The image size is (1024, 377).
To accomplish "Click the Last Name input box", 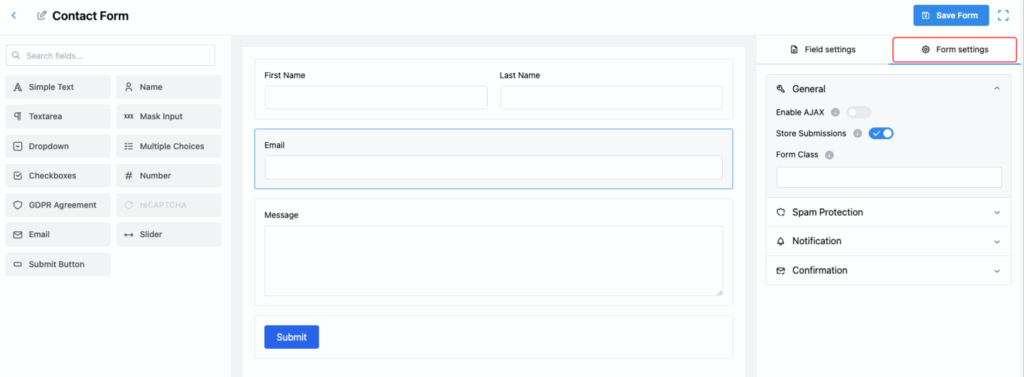I will pyautogui.click(x=611, y=97).
